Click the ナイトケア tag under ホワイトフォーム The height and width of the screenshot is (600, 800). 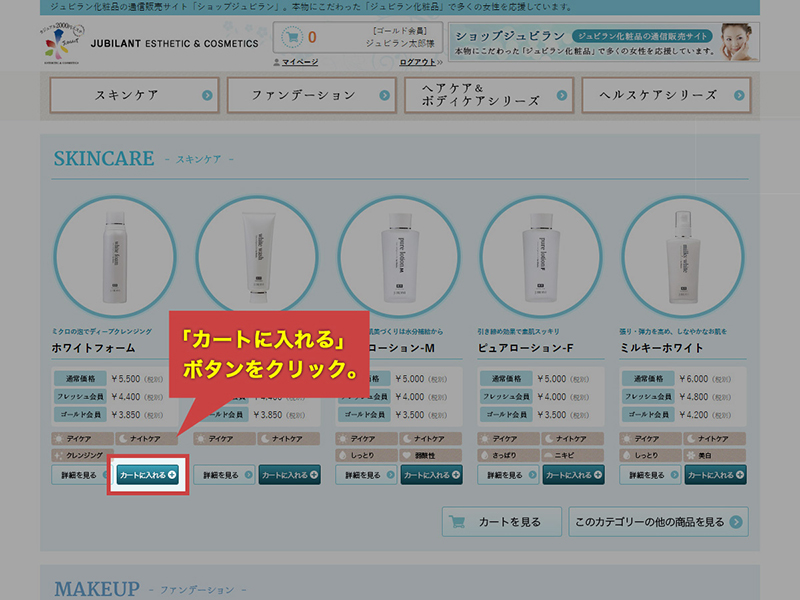tap(146, 439)
